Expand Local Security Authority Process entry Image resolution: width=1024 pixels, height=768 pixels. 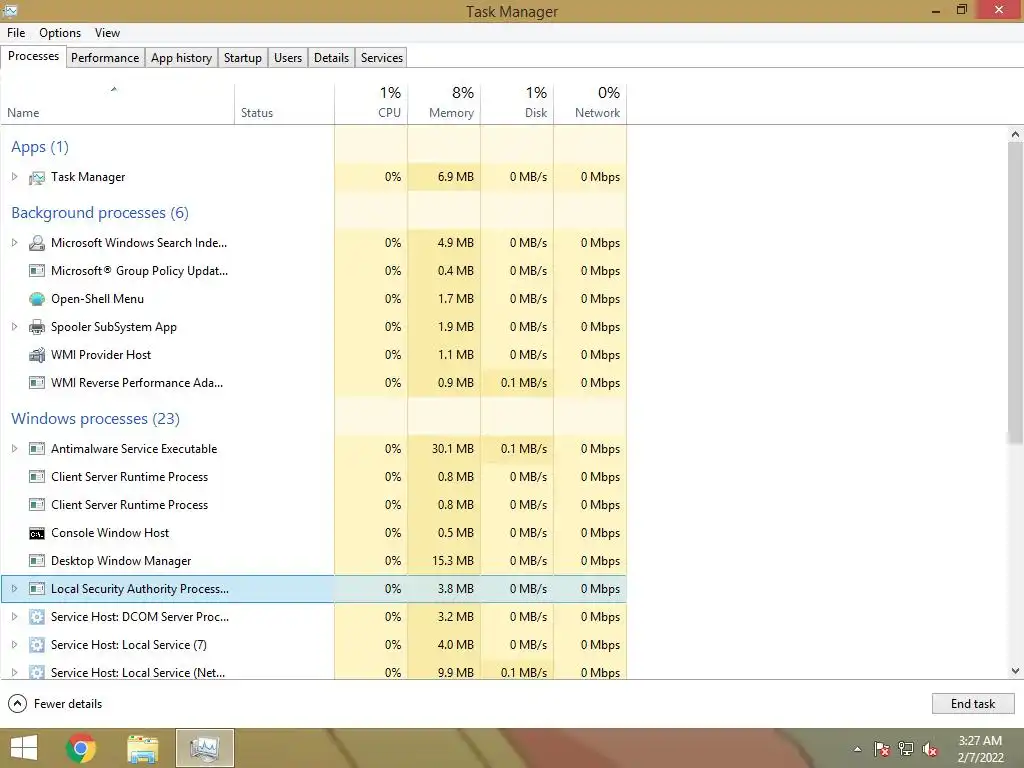coord(14,589)
